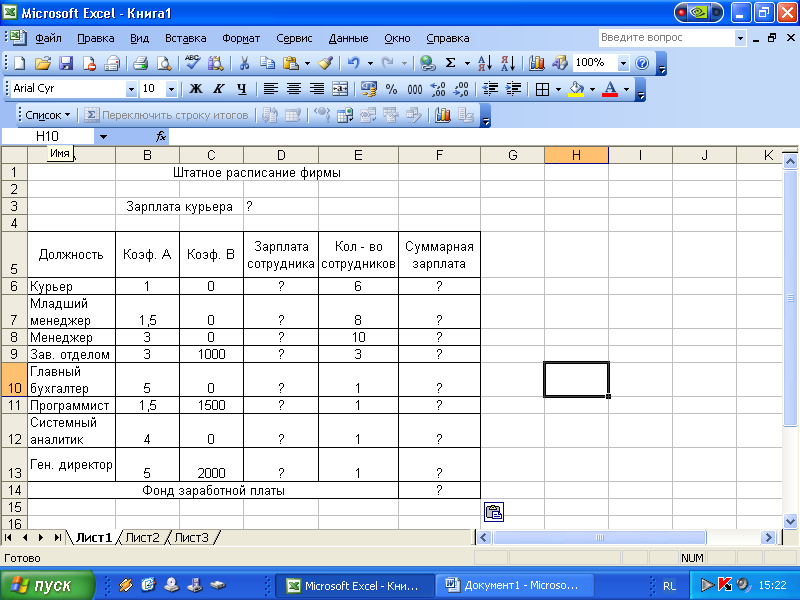
Task: Click Decrease Decimal icon
Action: (461, 89)
